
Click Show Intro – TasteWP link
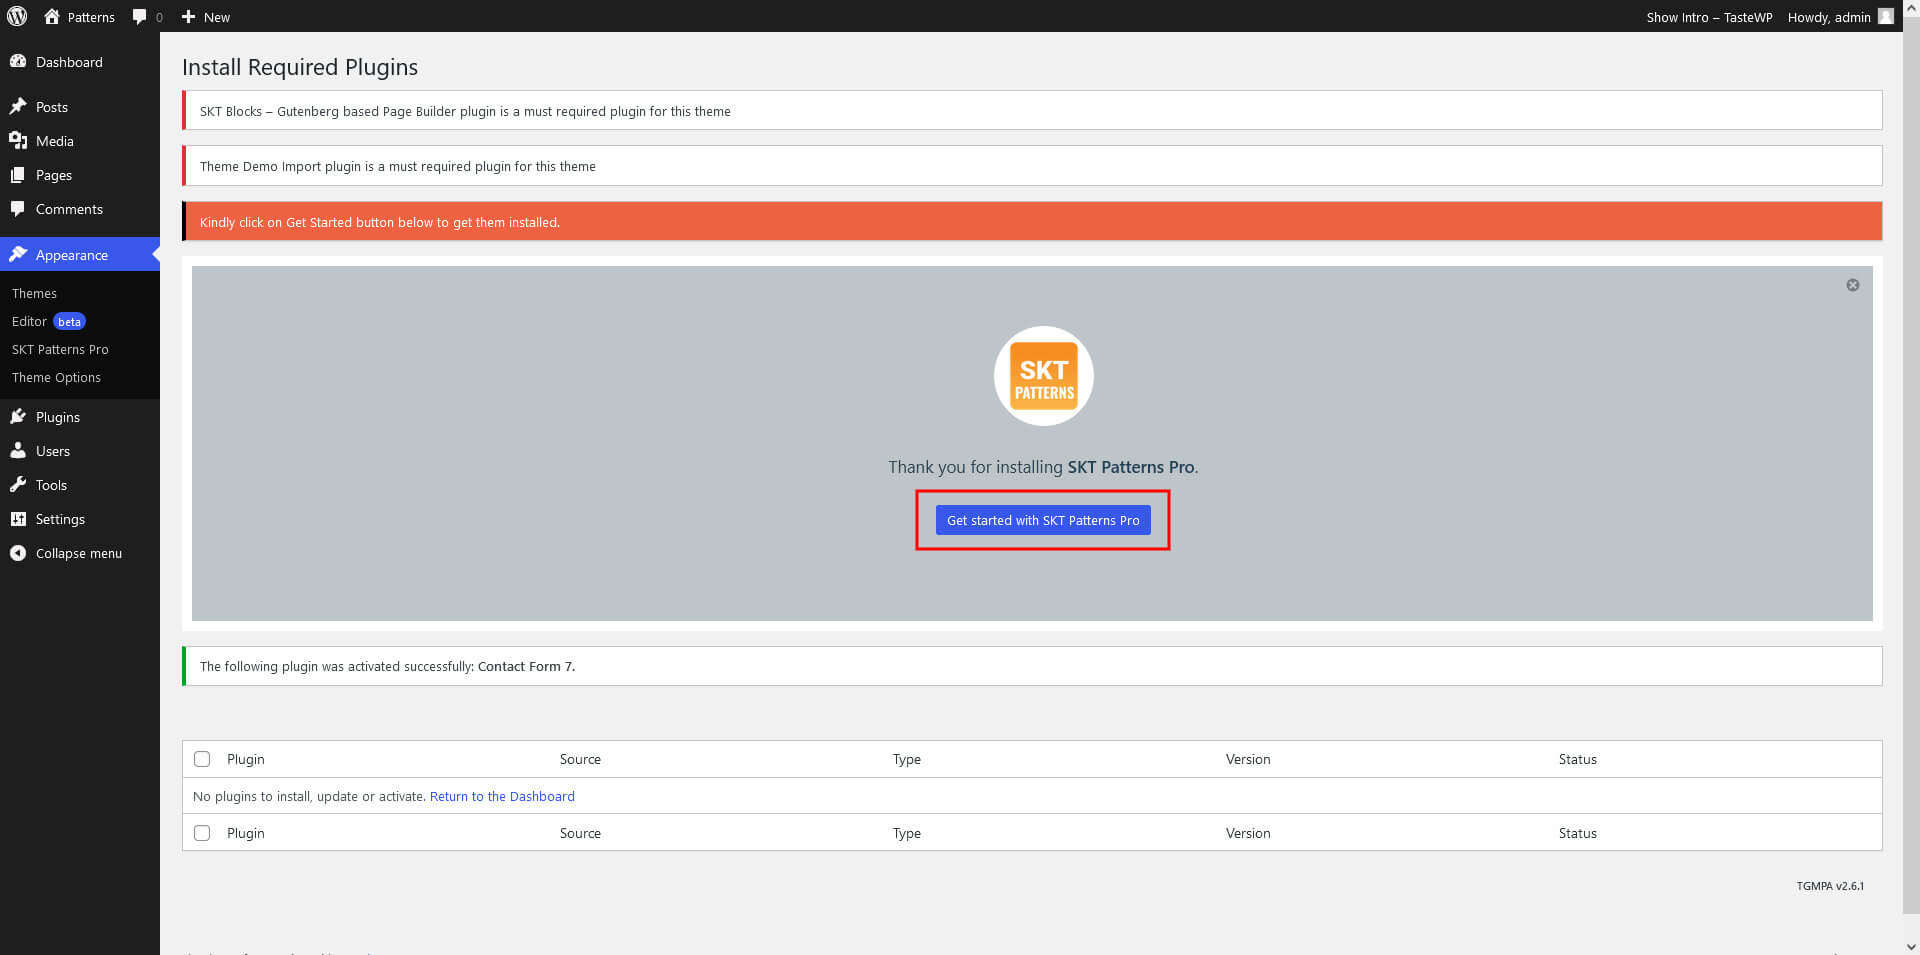coord(1709,17)
